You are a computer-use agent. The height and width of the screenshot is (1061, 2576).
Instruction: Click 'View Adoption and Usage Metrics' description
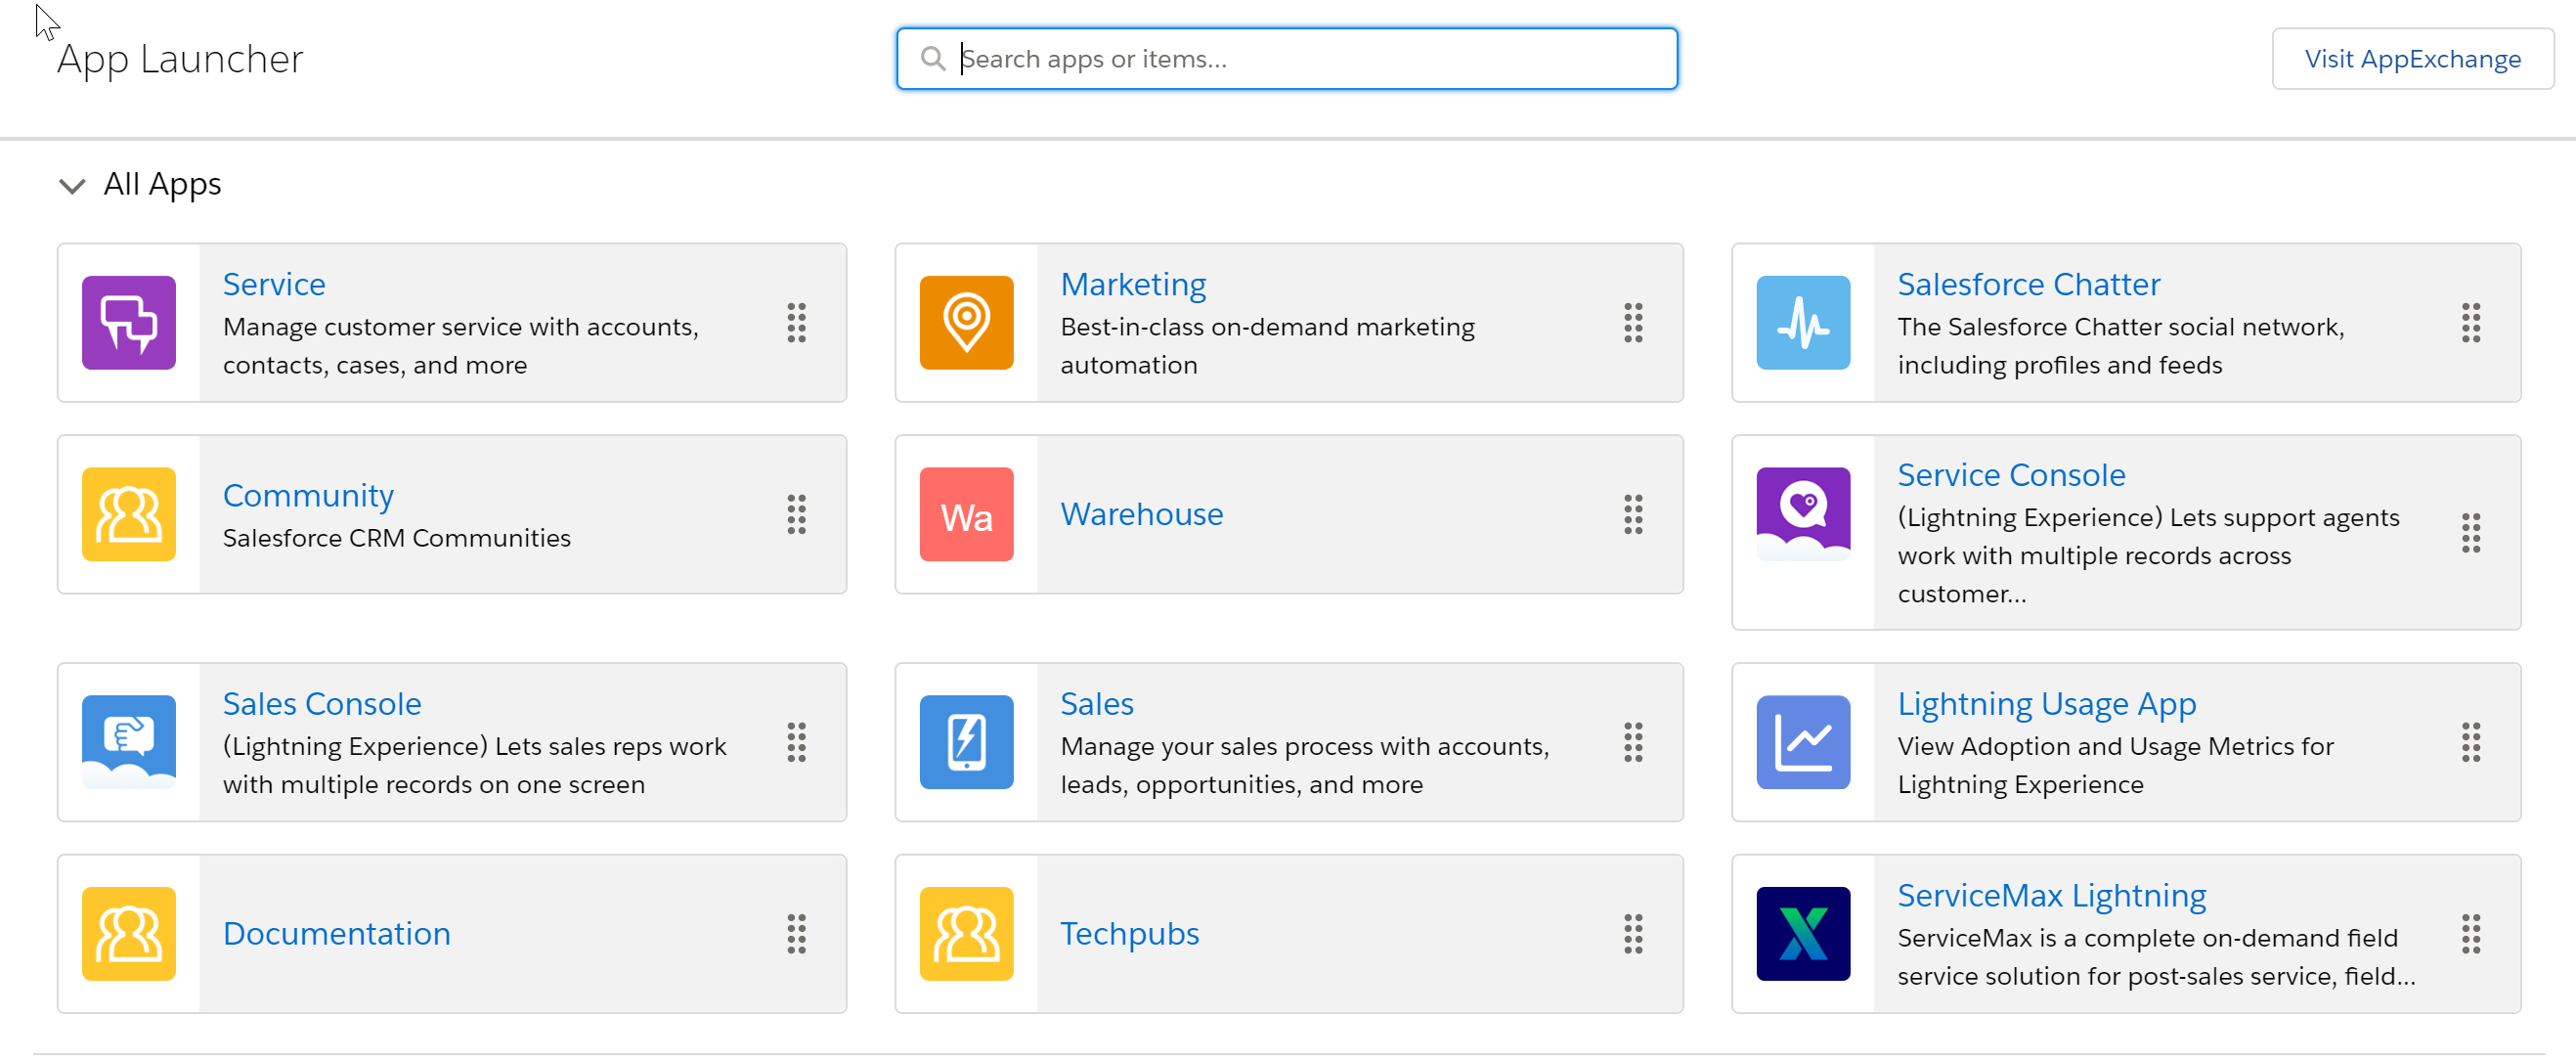2114,765
